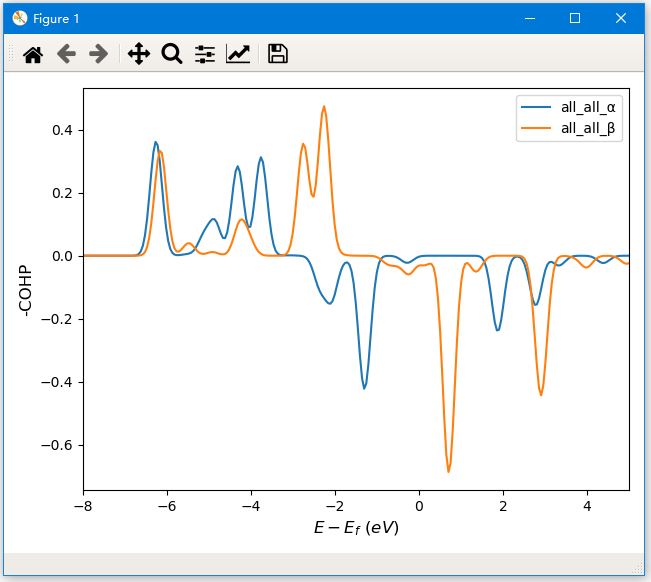651x582 pixels.
Task: Maximize the Figure 1 window
Action: 575,18
